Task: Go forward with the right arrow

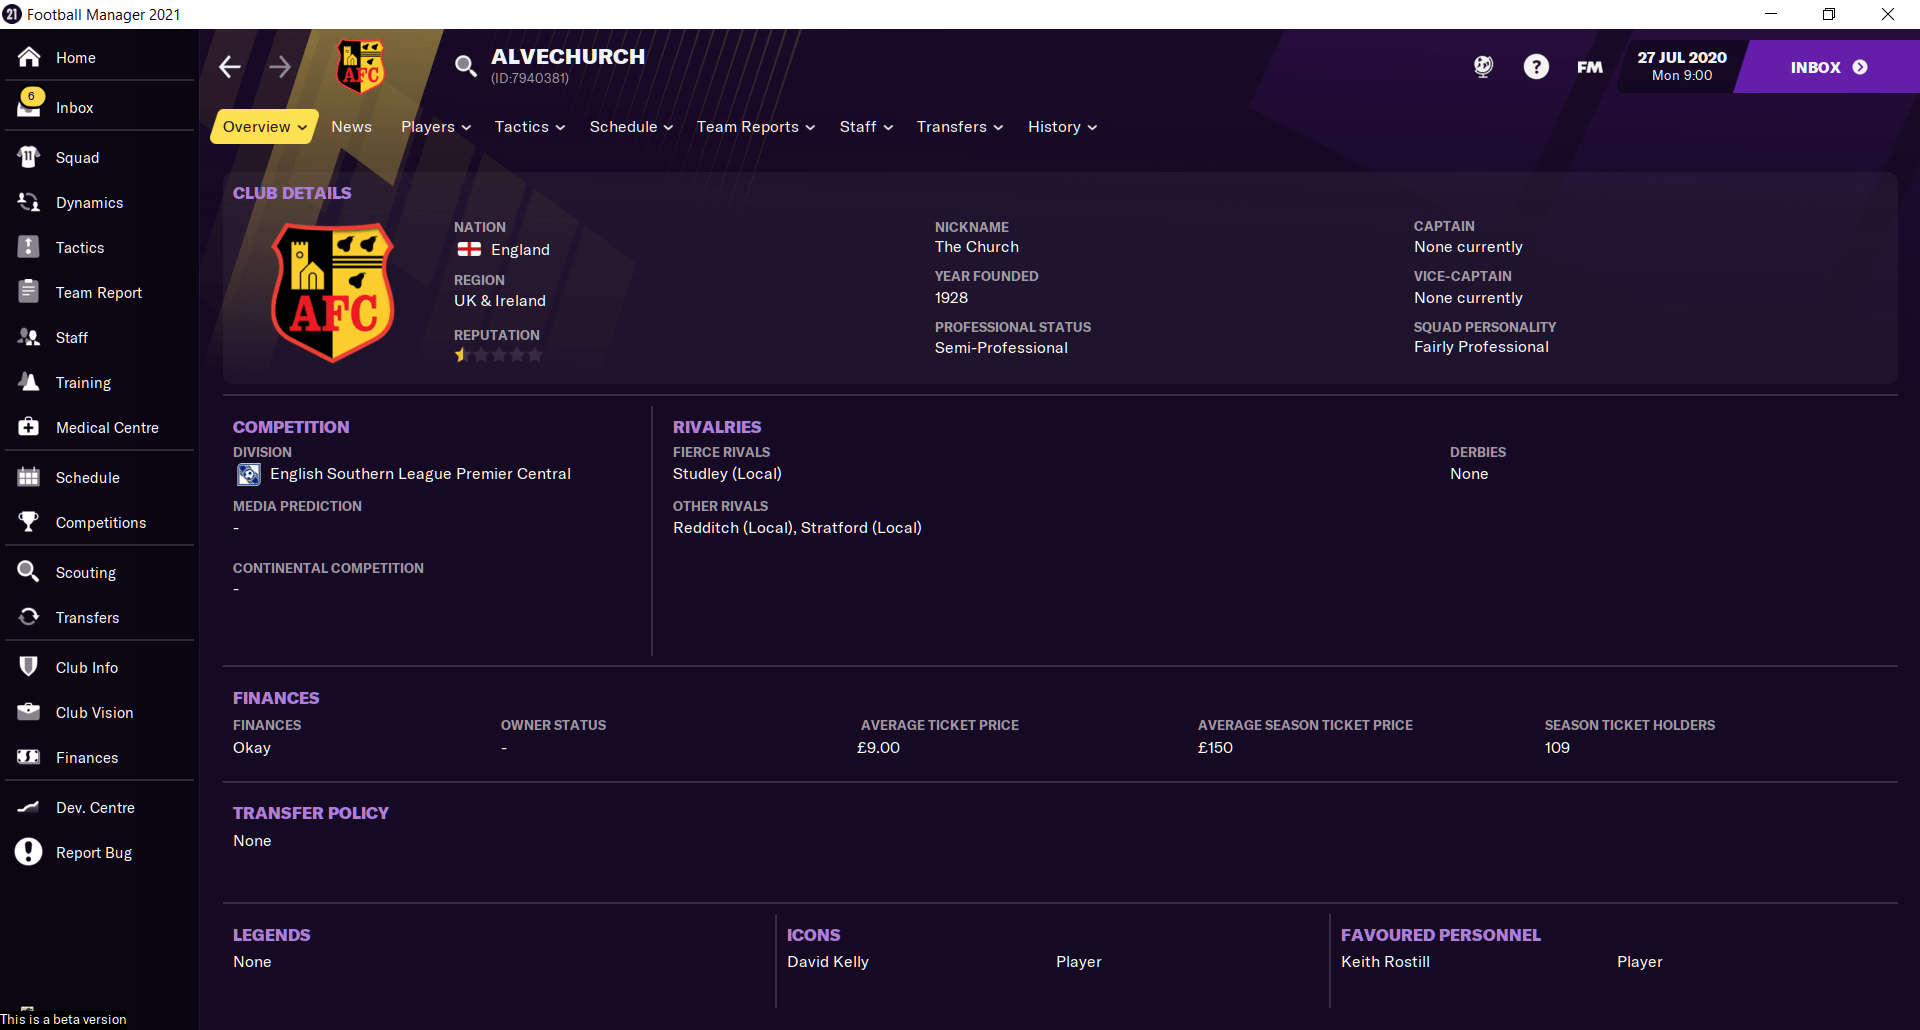Action: [280, 67]
